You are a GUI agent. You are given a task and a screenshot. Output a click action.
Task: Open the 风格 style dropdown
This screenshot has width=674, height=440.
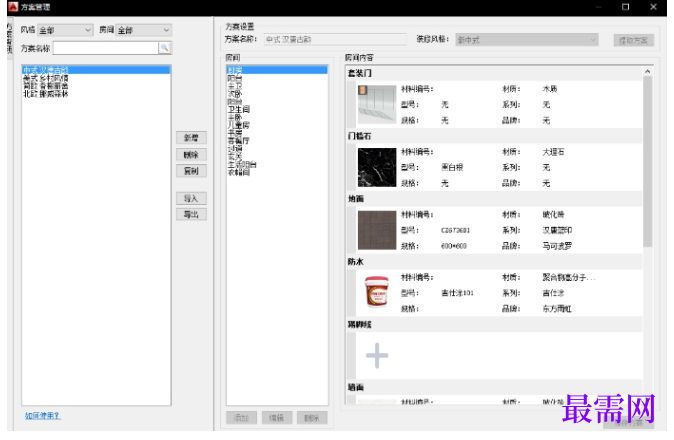tap(65, 30)
